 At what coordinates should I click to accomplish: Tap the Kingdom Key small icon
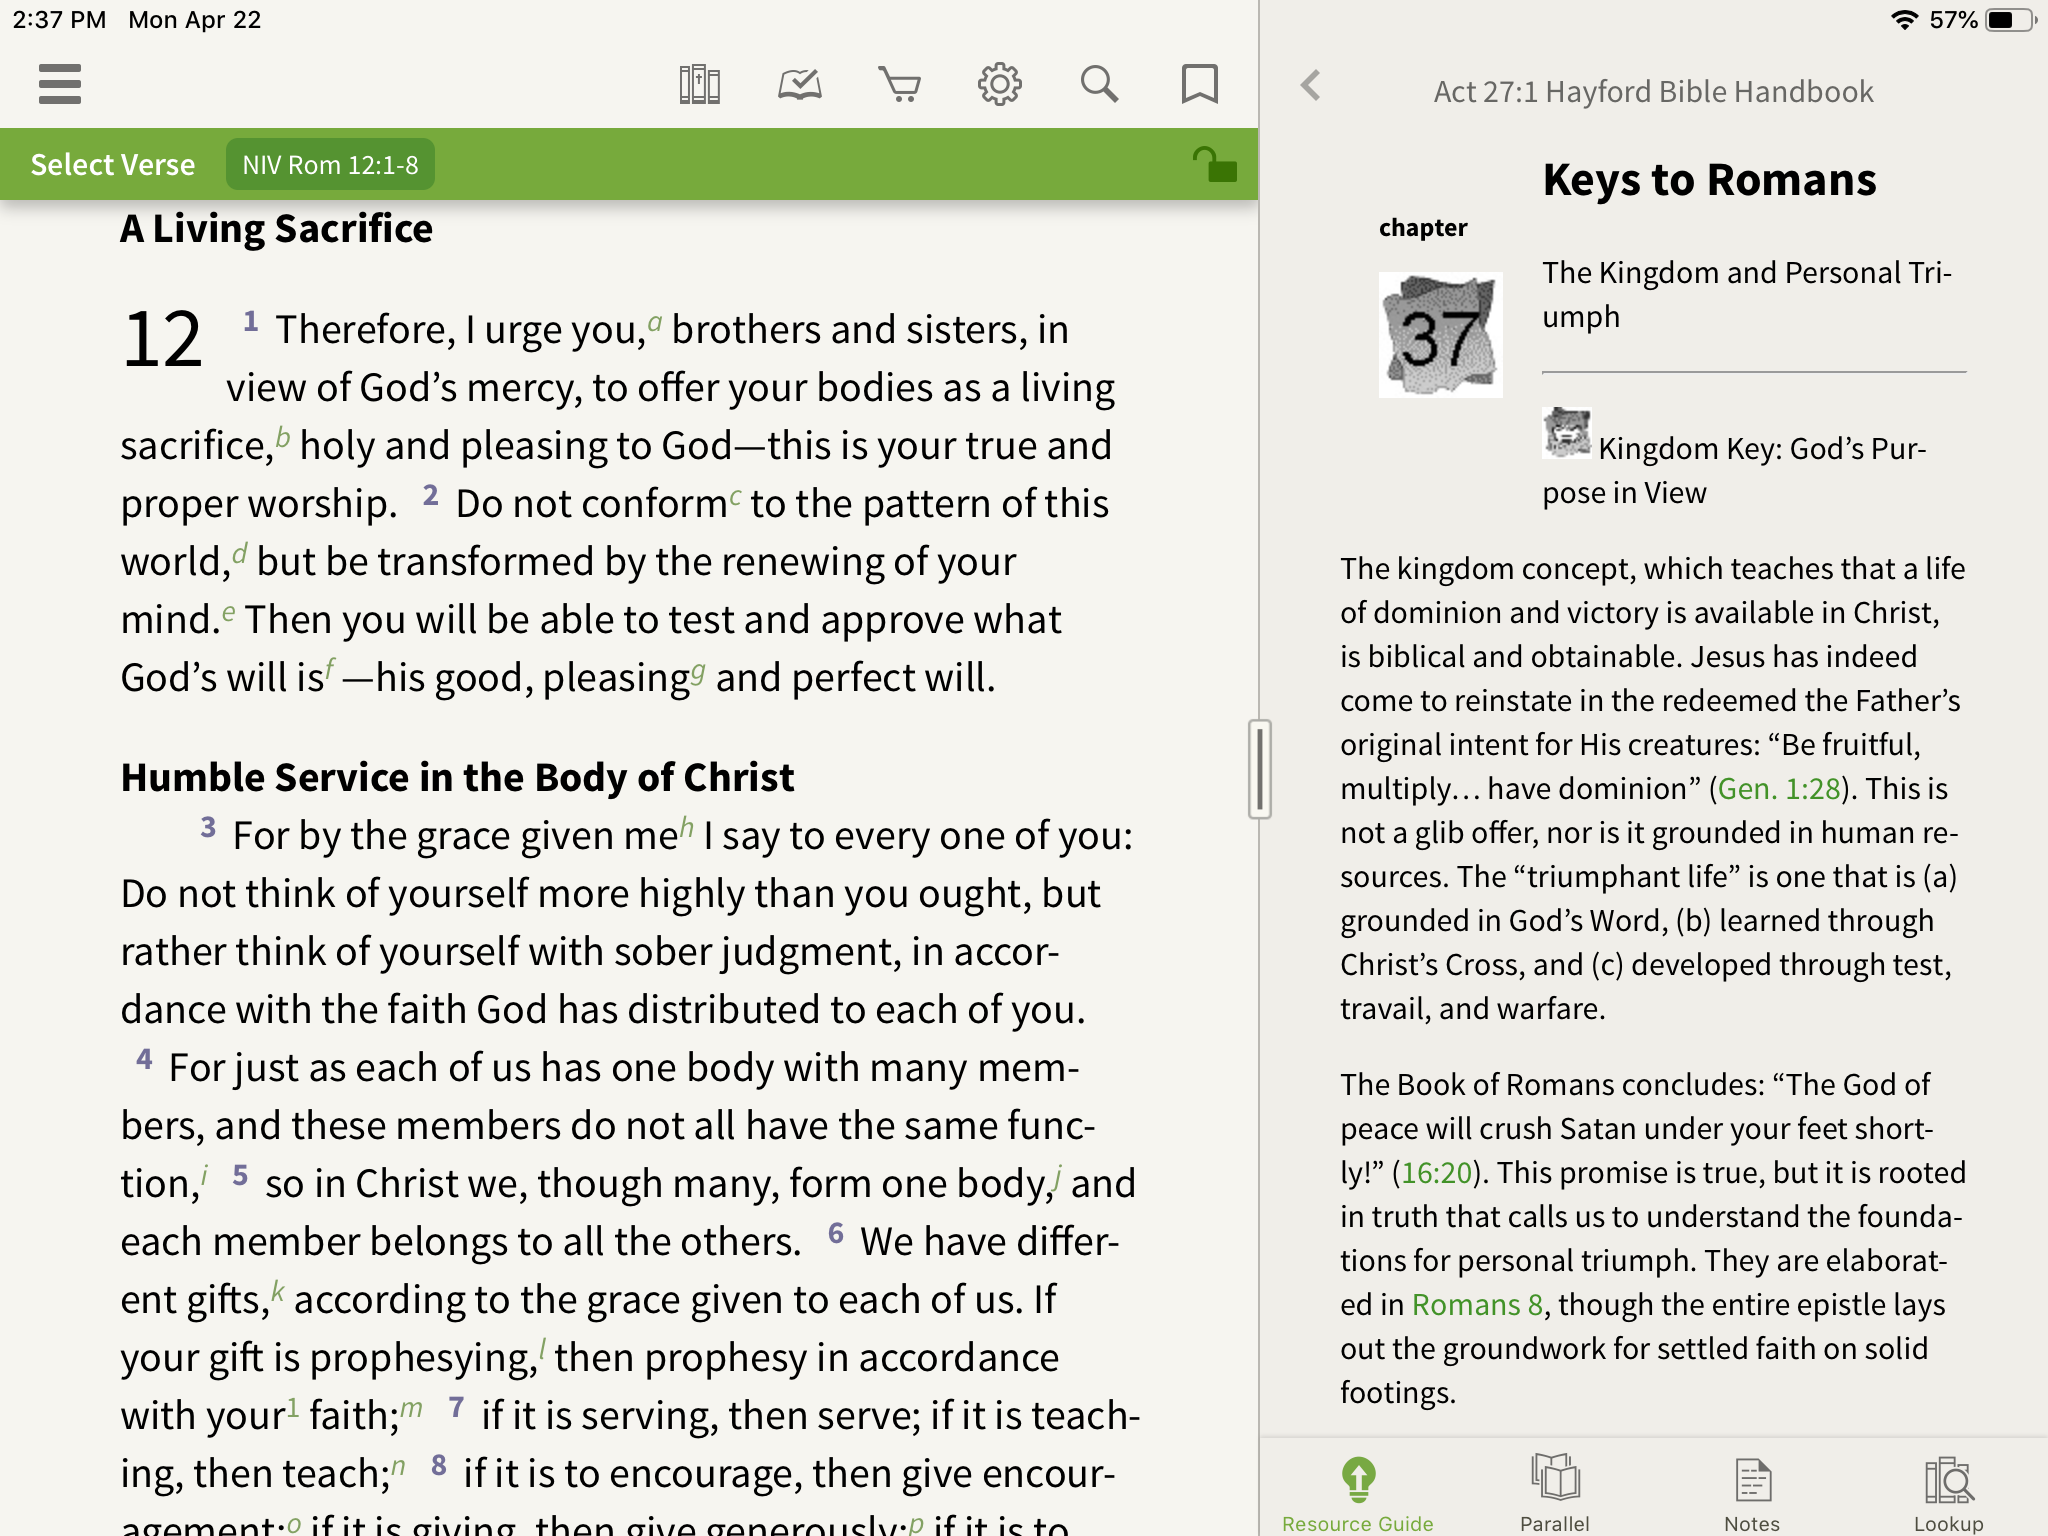pos(1566,433)
